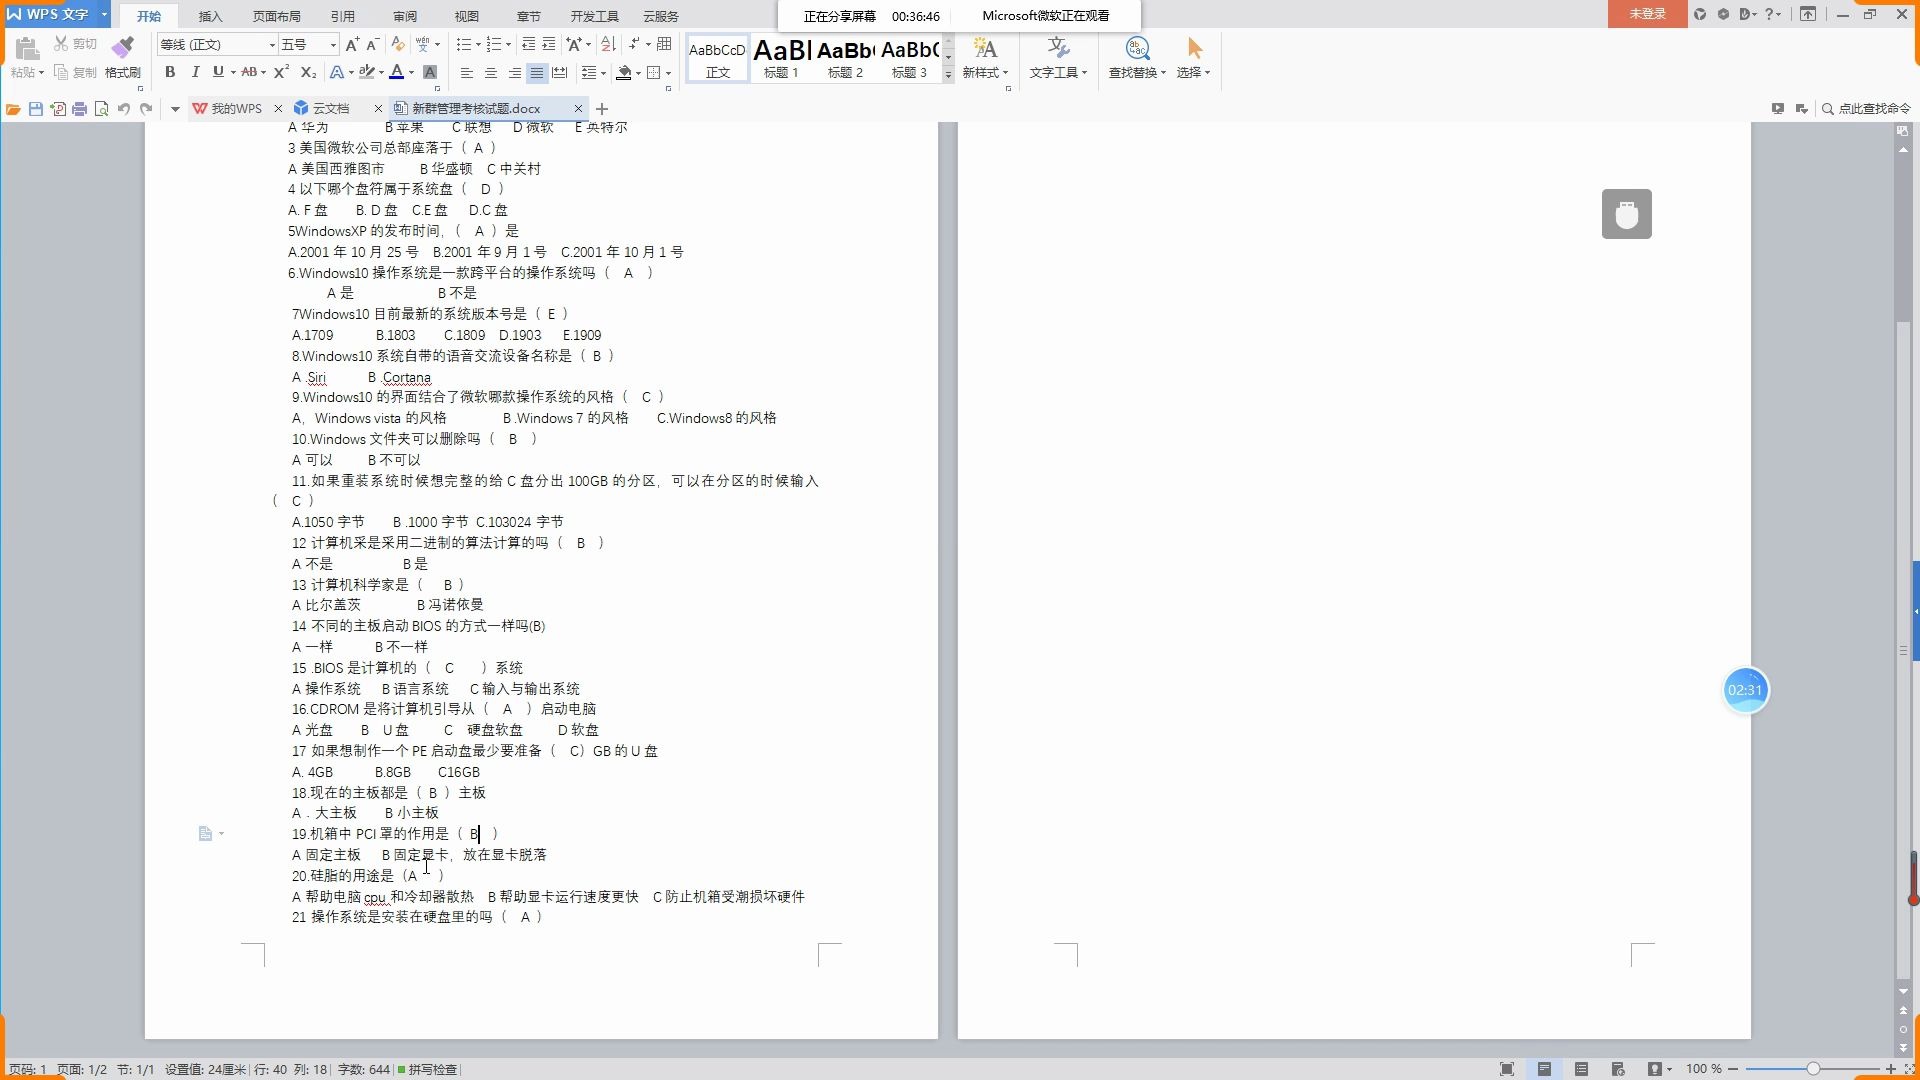Viewport: 1920px width, 1080px height.
Task: Apply the Heading 1 style
Action: tap(782, 58)
